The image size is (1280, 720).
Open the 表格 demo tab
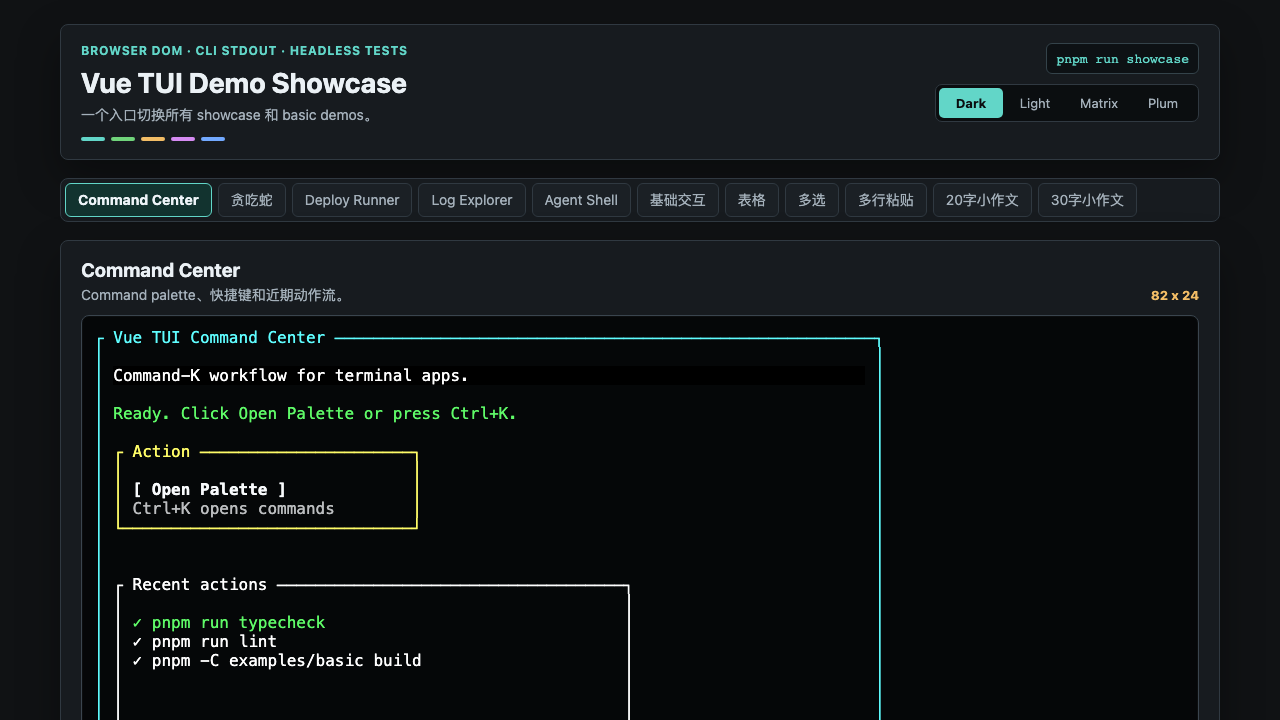coord(752,200)
